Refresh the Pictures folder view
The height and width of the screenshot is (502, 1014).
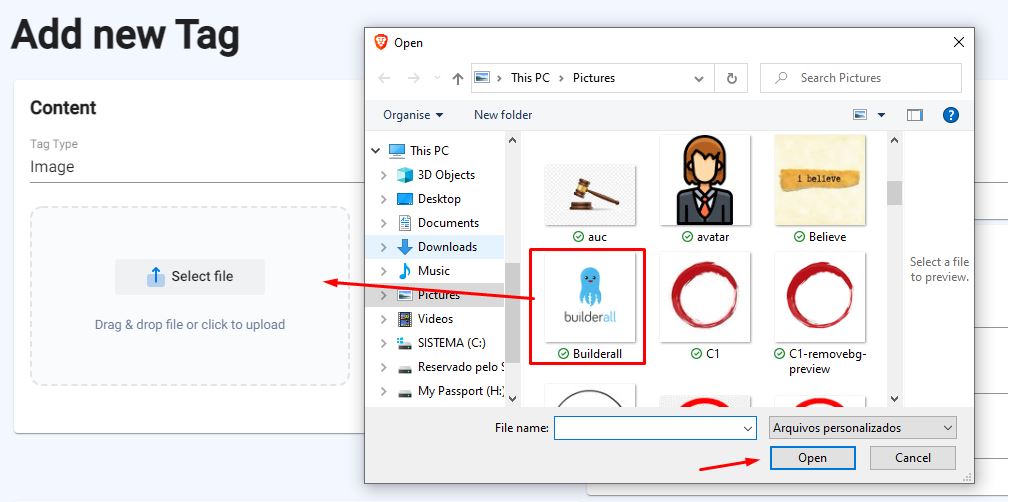(731, 78)
